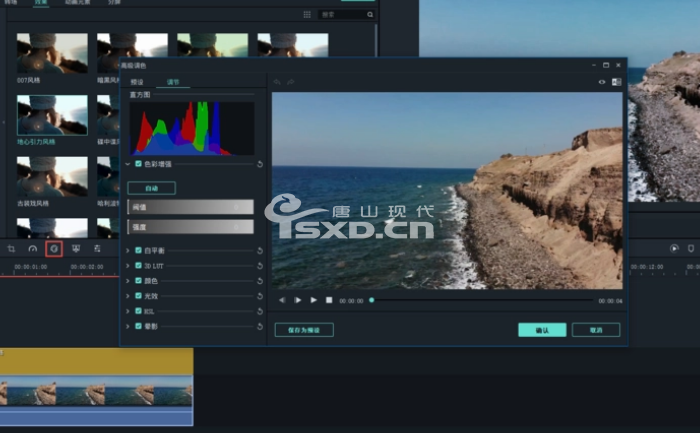Reset the 光效 section
700x433 pixels.
[260, 296]
